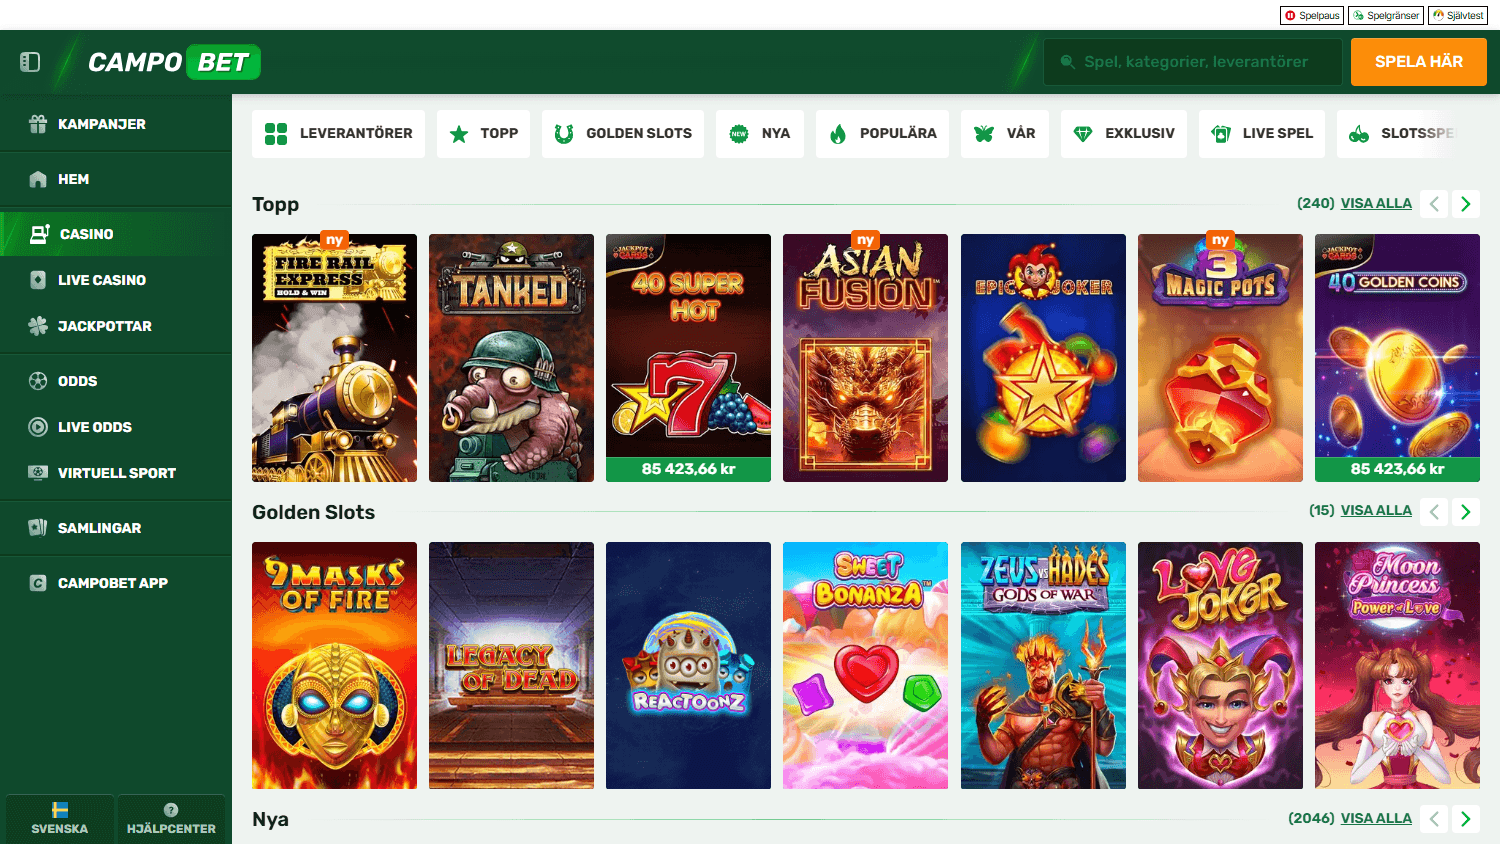Click the Hem house icon
Screen dimensions: 1500x844
[x=38, y=179]
